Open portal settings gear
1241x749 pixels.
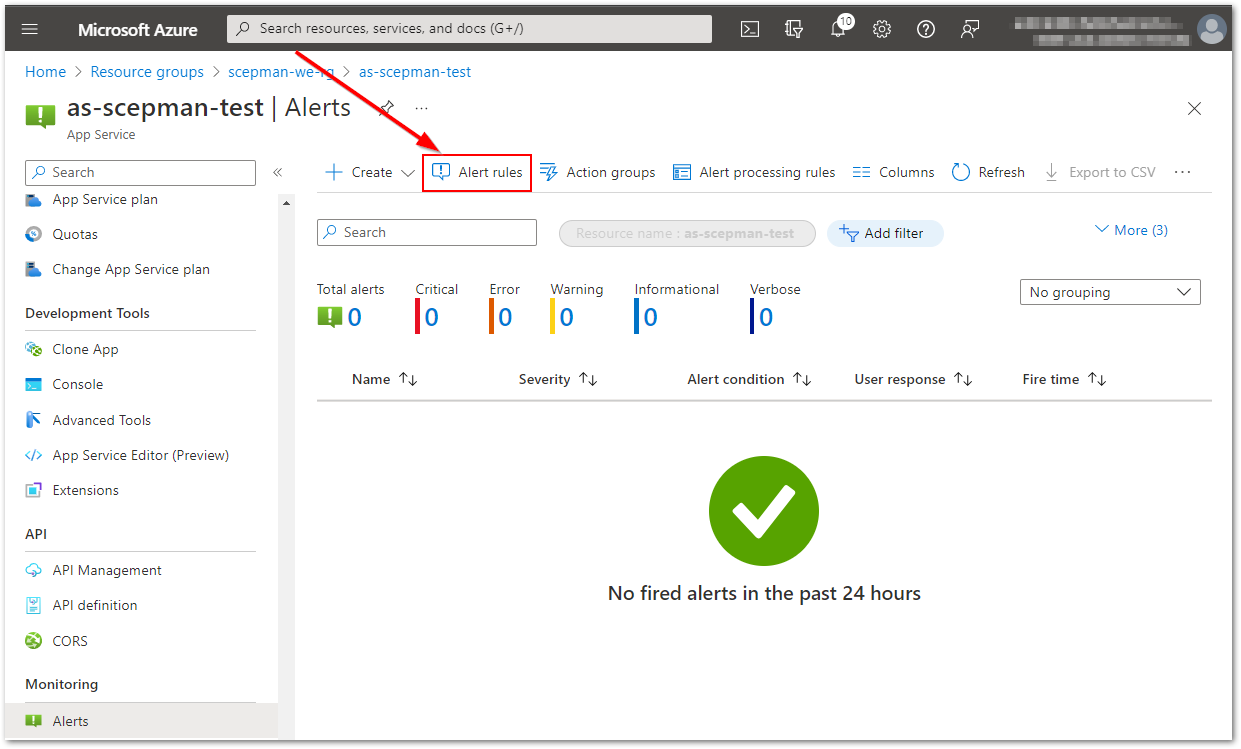[x=882, y=29]
